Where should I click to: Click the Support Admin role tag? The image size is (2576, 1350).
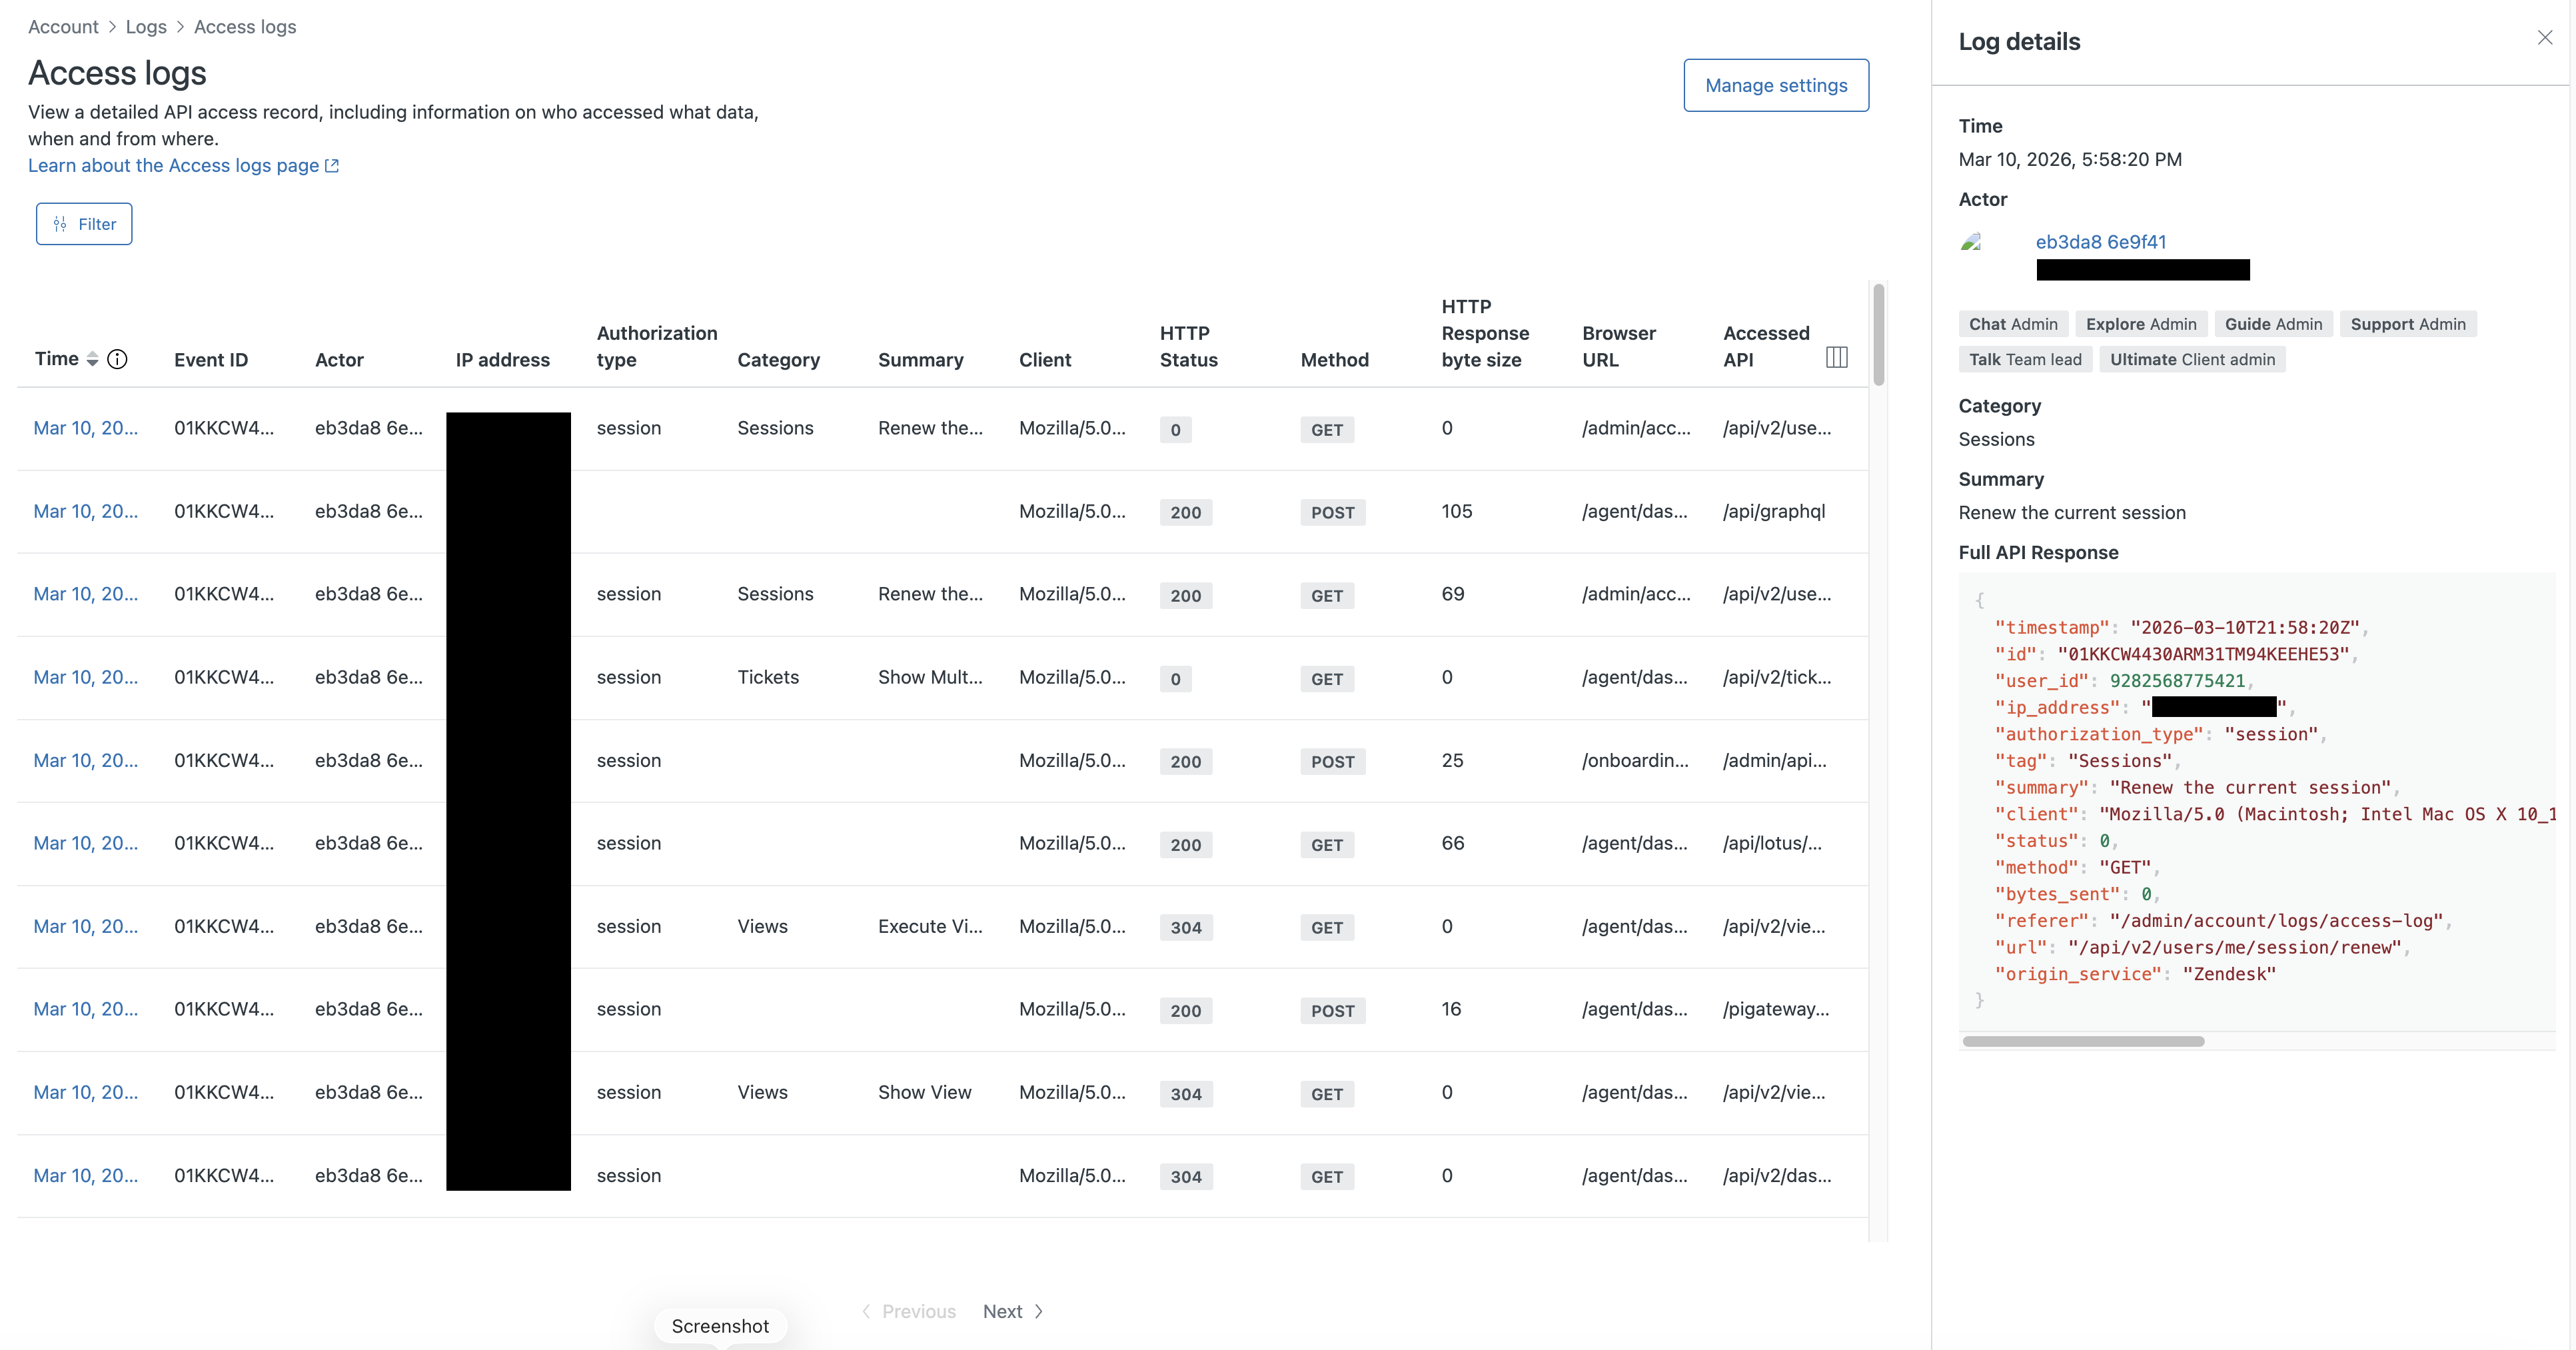(x=2407, y=324)
